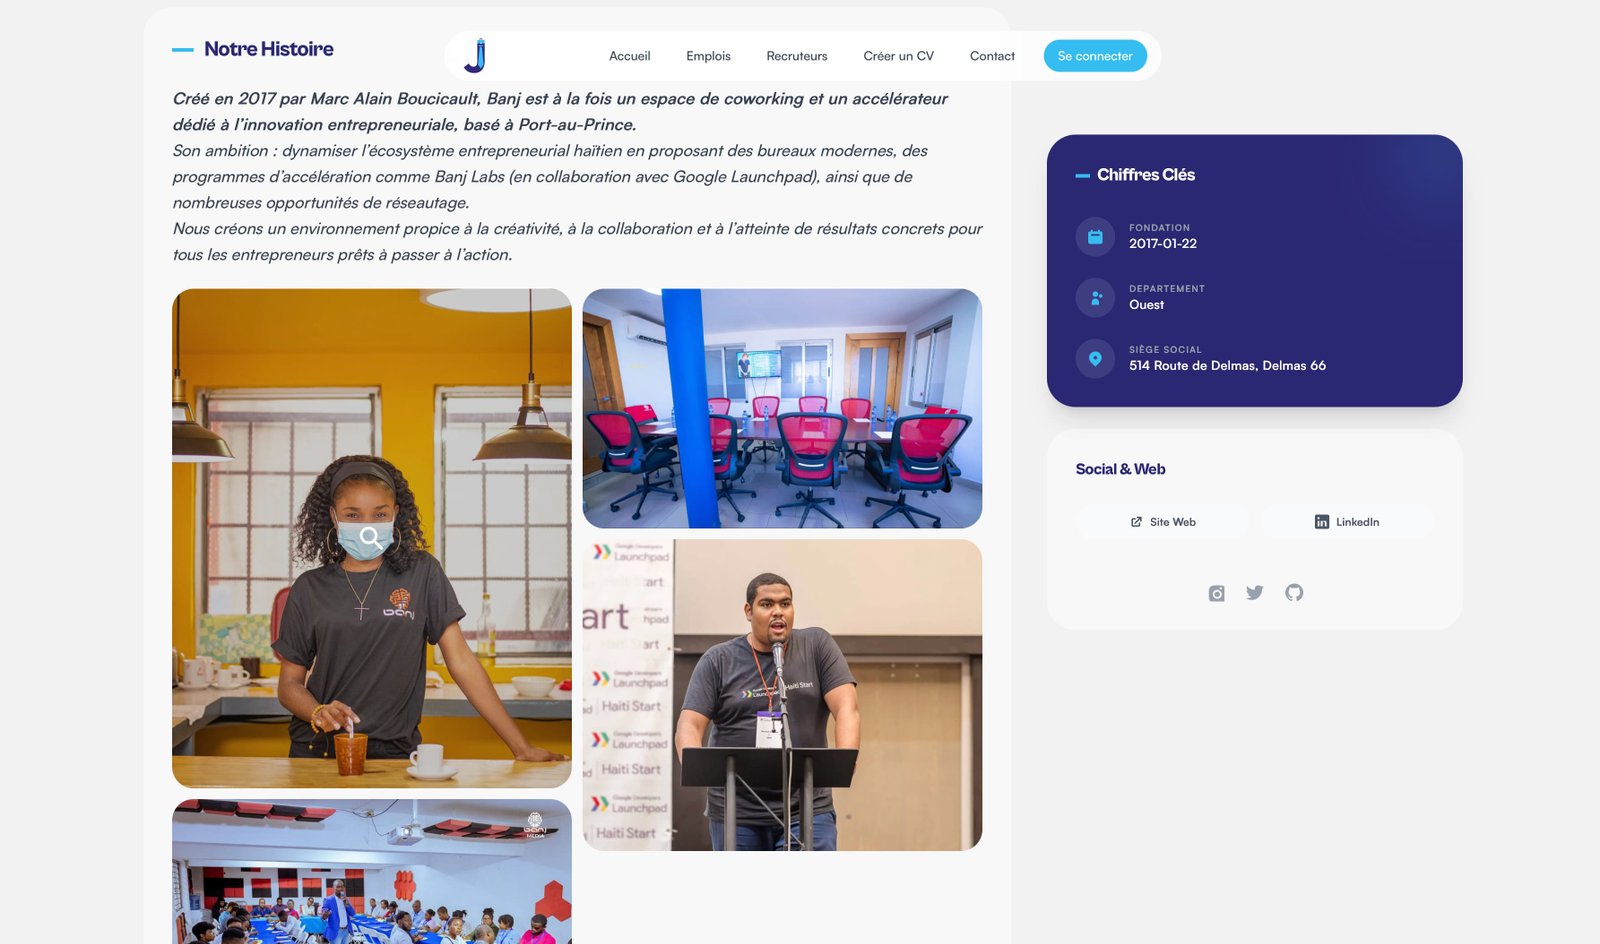The width and height of the screenshot is (1600, 944).
Task: Open the speaker at podium photo
Action: (x=782, y=695)
